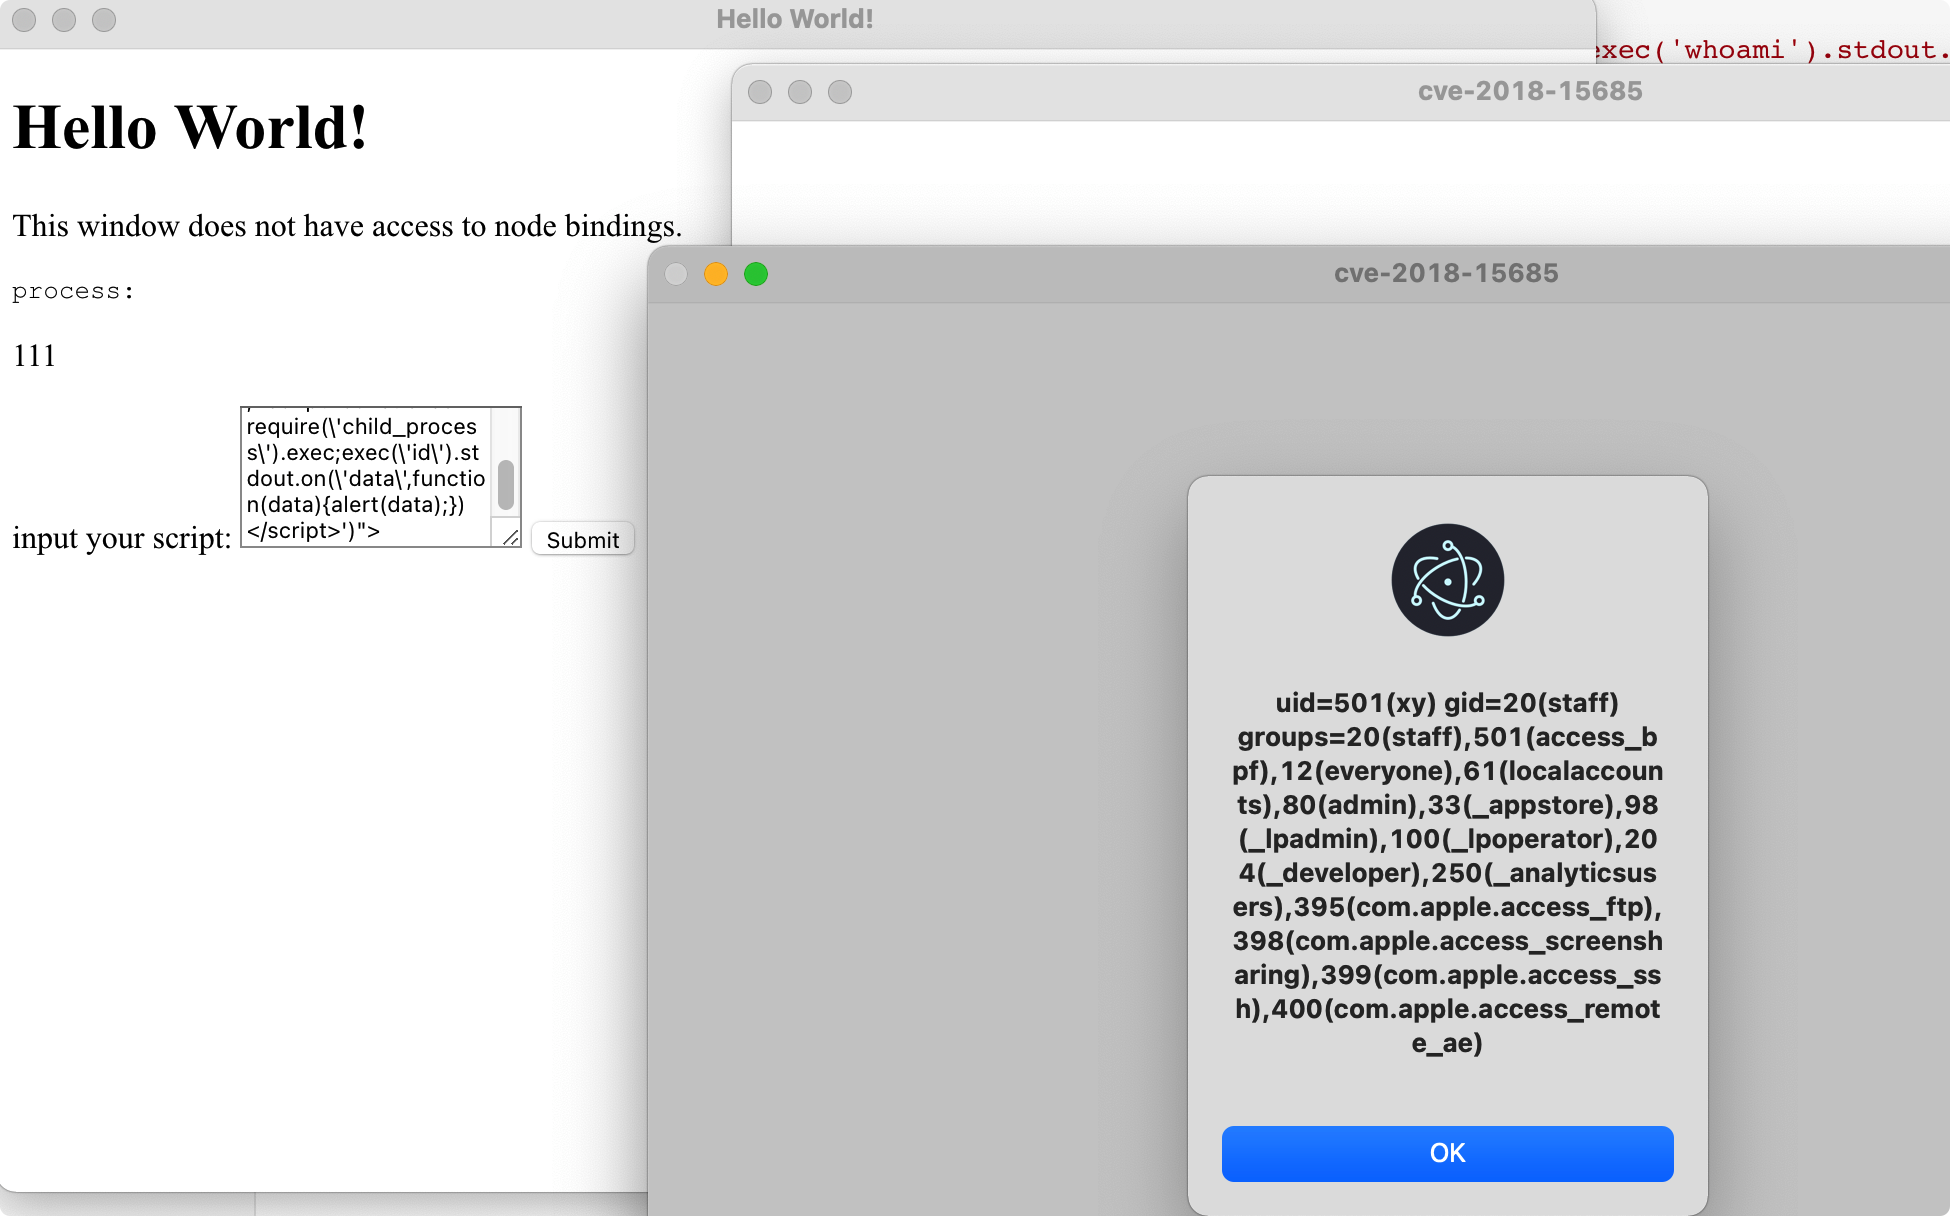Click the minimize button of Hello World! window
The image size is (1950, 1216).
click(64, 20)
